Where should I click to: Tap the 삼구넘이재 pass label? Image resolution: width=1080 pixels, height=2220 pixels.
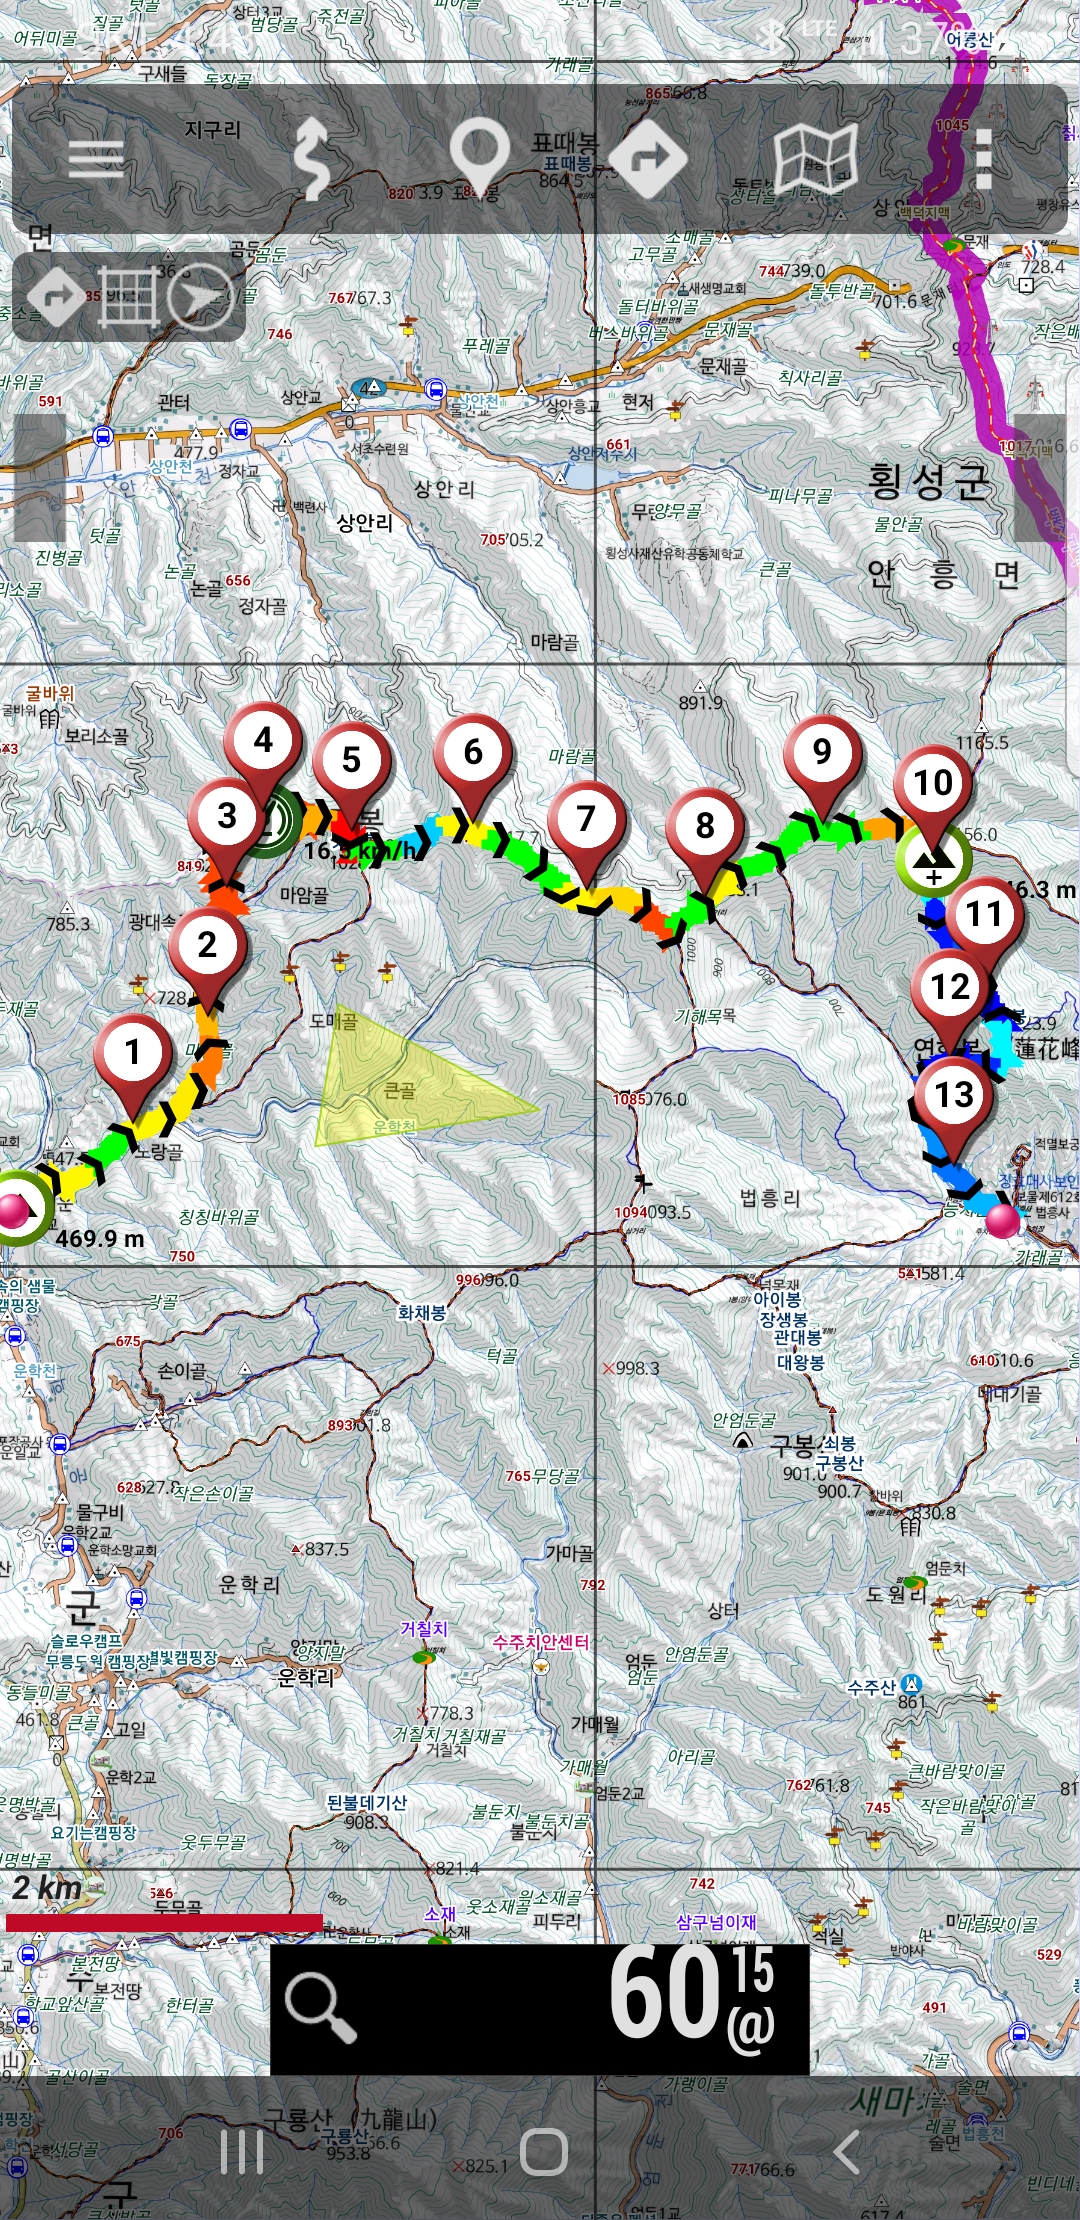[716, 1922]
